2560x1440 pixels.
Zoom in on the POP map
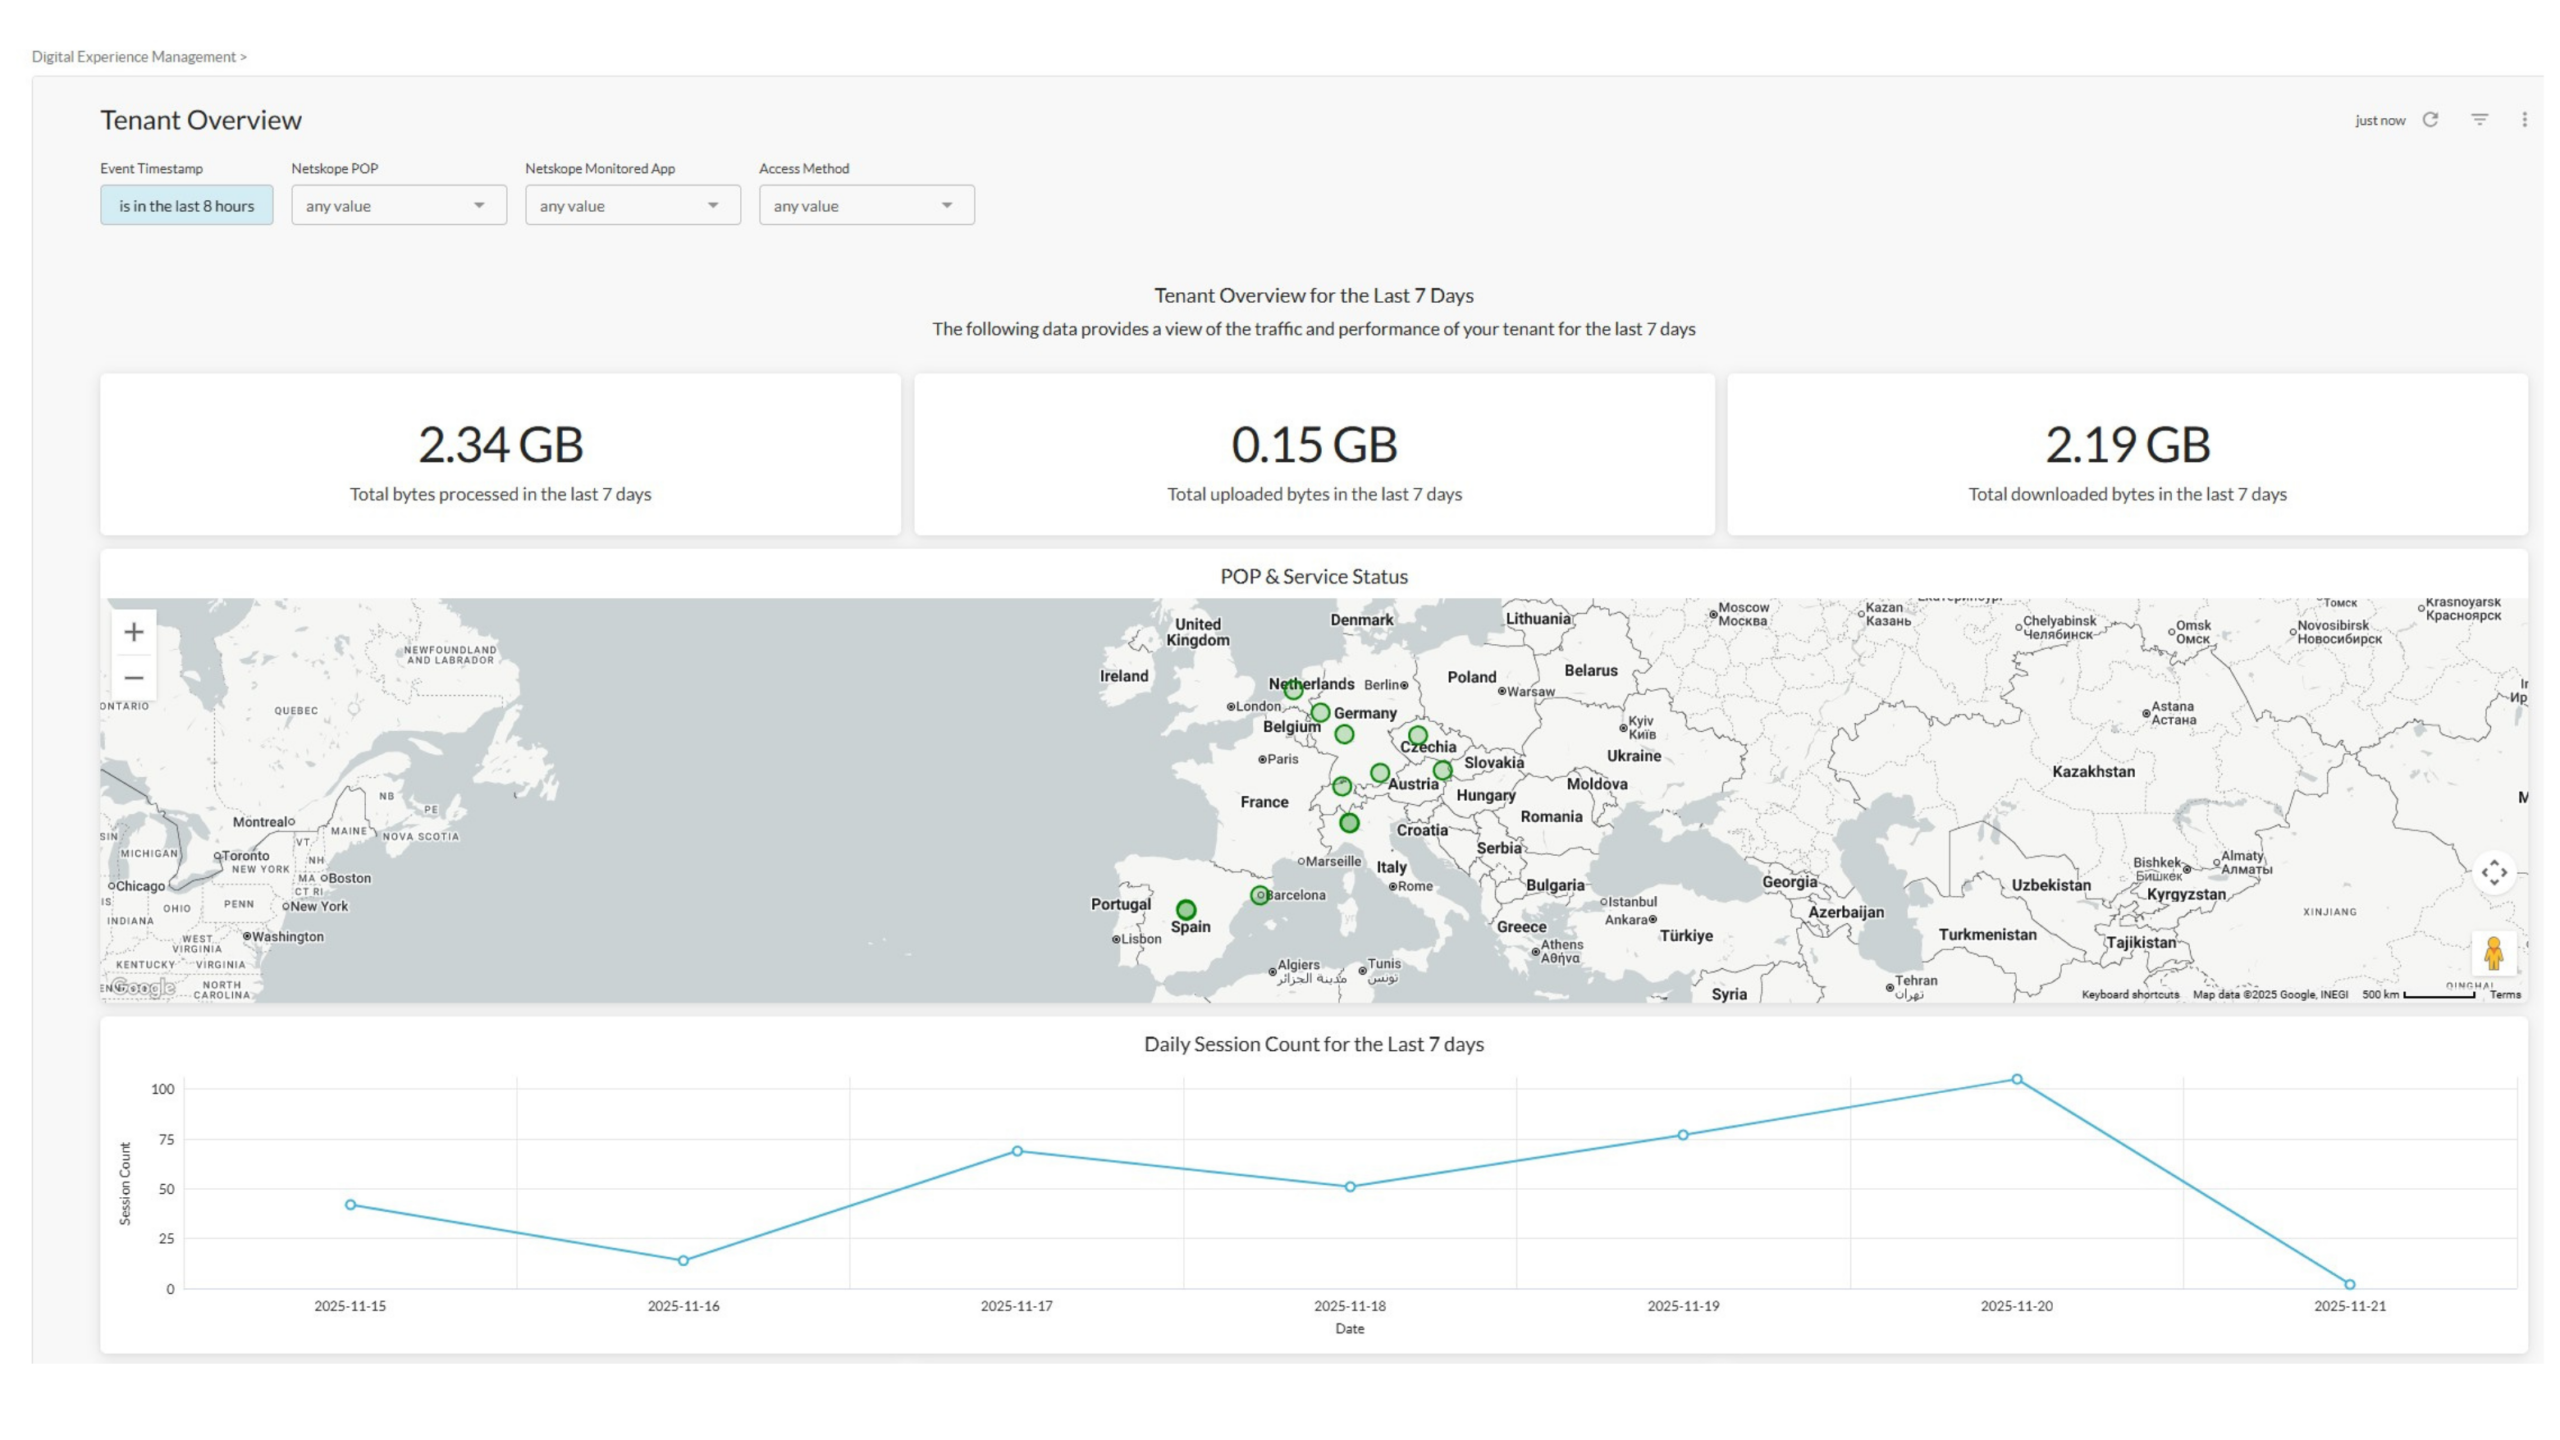134,632
